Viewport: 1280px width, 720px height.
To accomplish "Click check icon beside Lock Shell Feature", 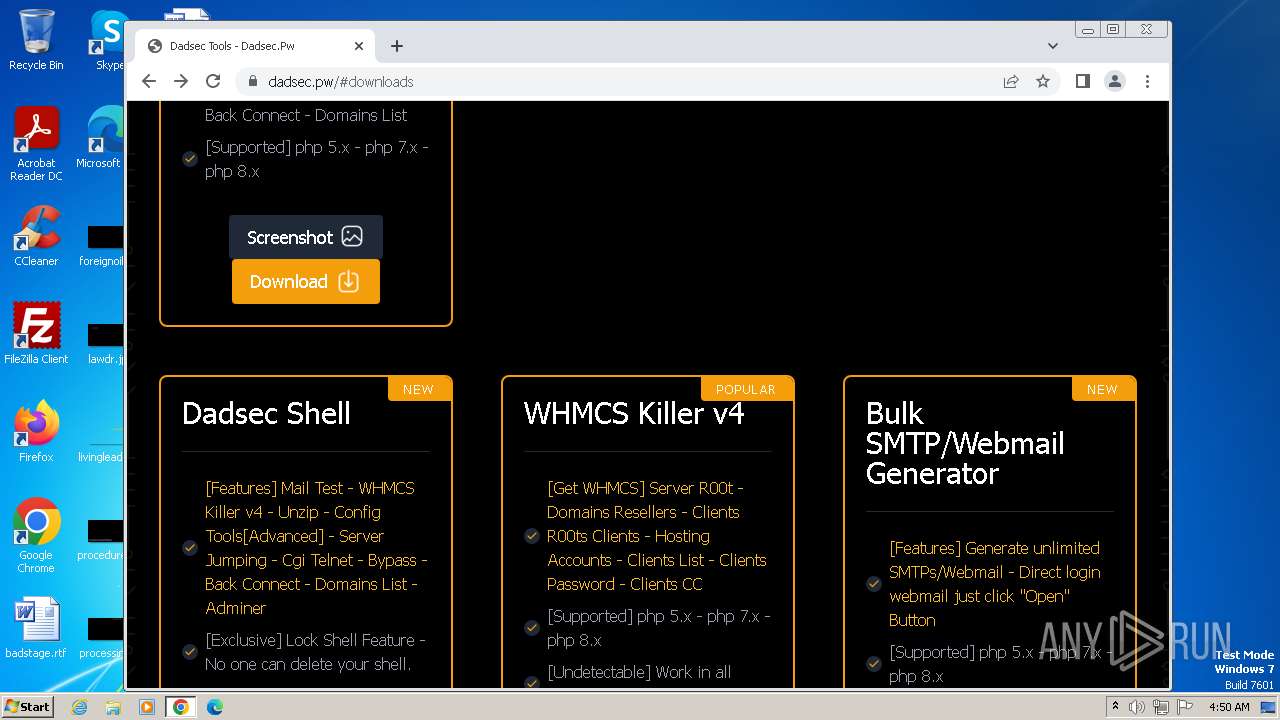I will (x=190, y=652).
